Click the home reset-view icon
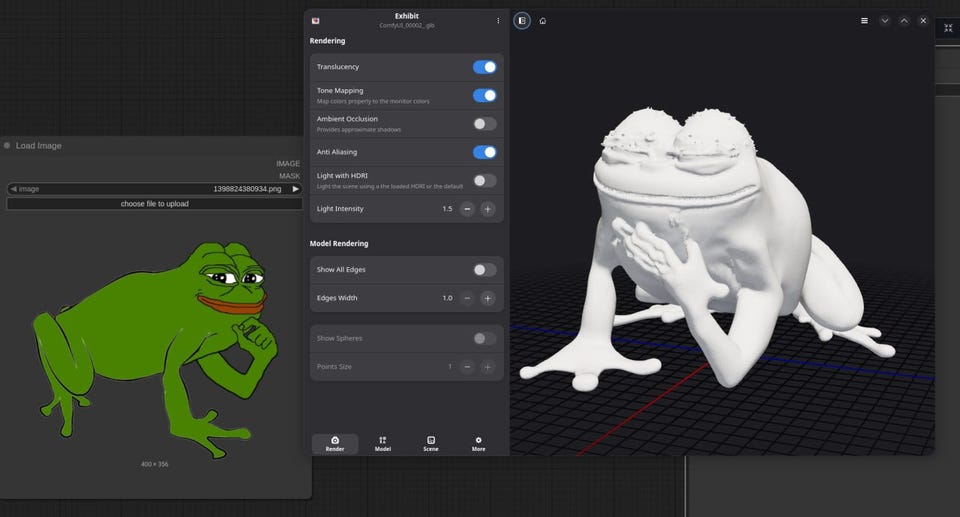Screen dimensions: 960x517 pyautogui.click(x=543, y=20)
